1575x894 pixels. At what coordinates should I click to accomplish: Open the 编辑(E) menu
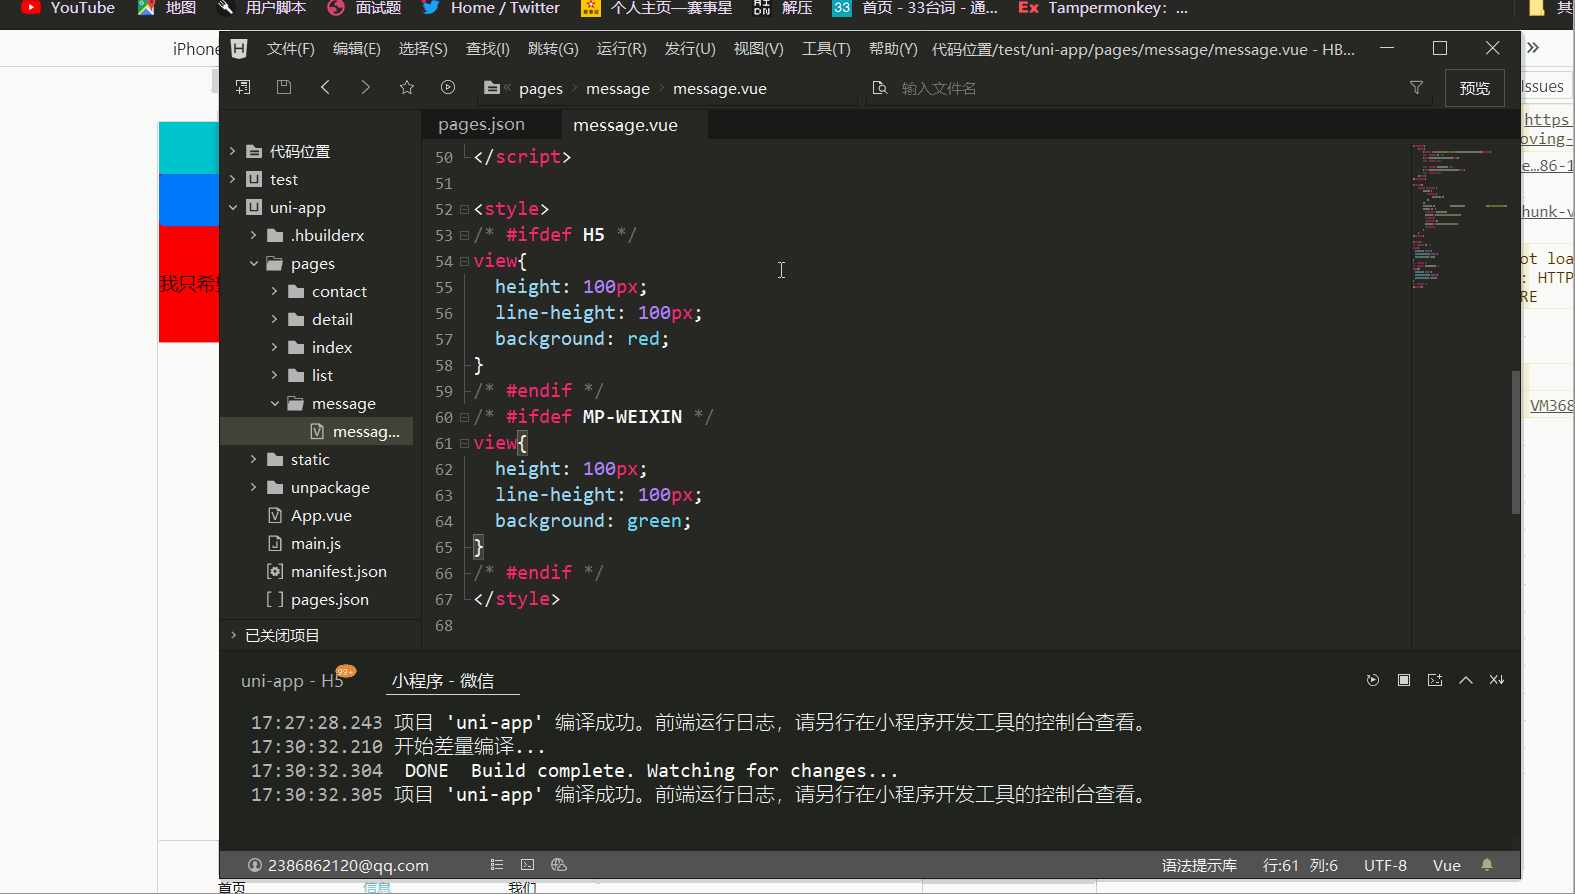357,49
